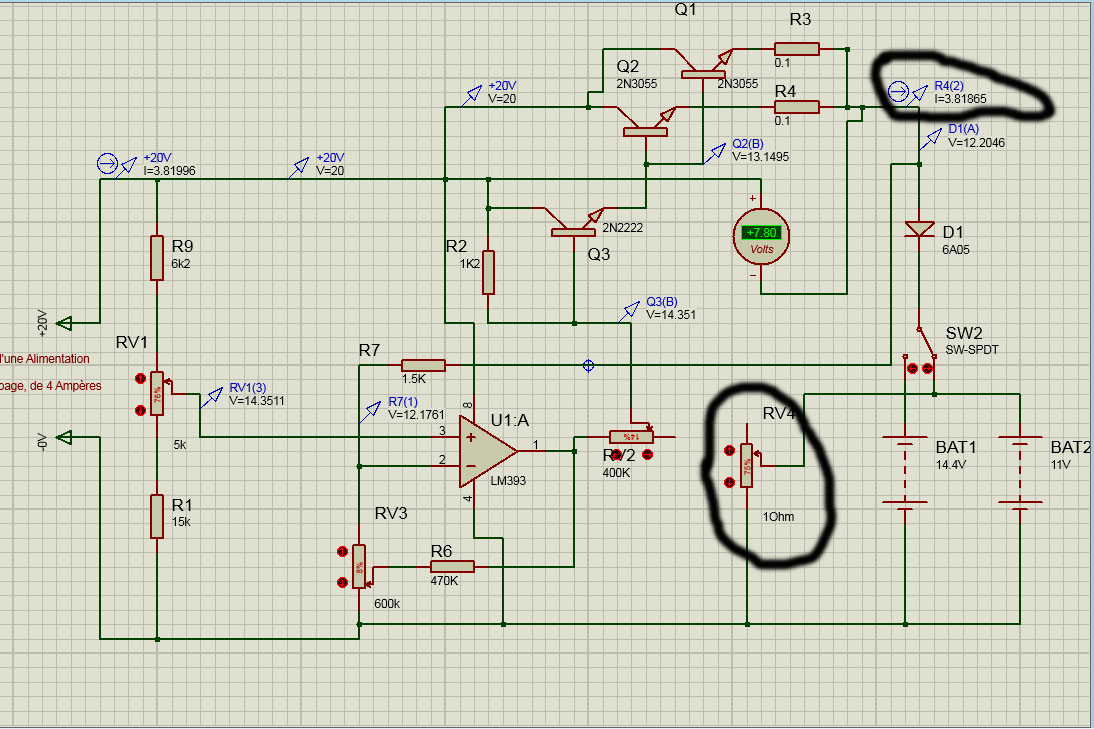The image size is (1094, 729).
Task: Click the blue origin marker near R7 wire
Action: click(588, 366)
